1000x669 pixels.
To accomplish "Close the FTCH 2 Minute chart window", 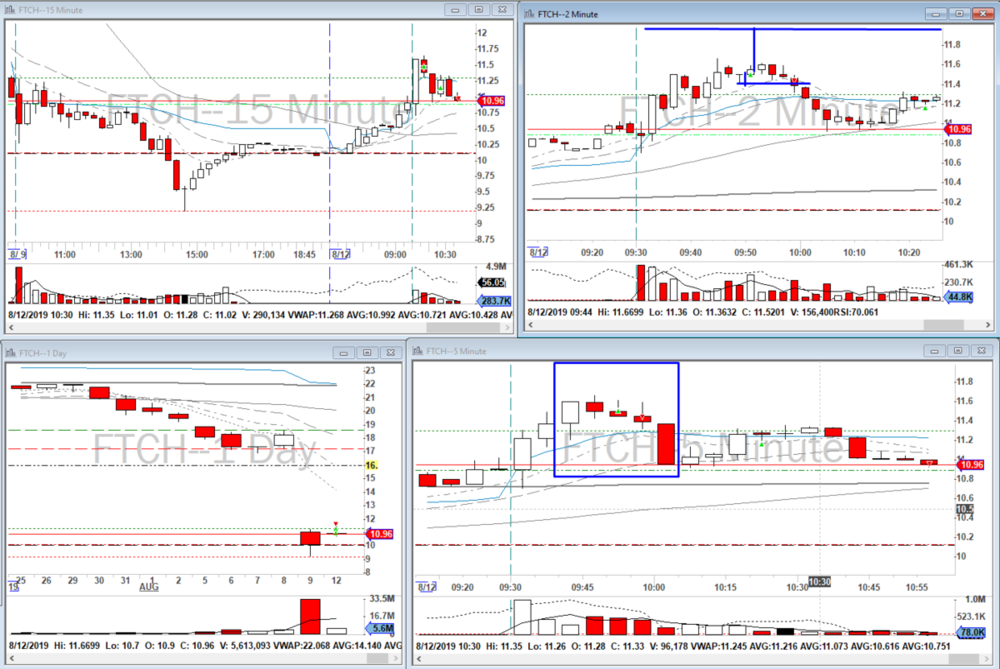I will pyautogui.click(x=982, y=13).
